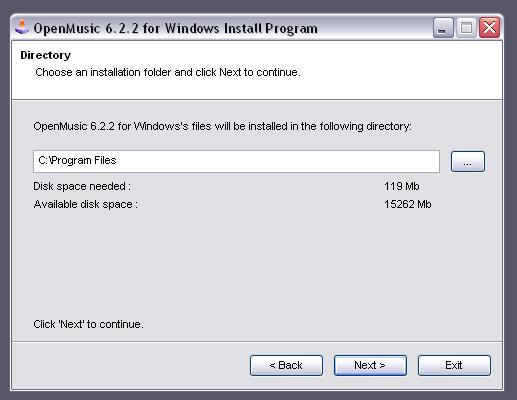Click the 'Disk space needed' label
Screen dimensions: 517x400
82,186
